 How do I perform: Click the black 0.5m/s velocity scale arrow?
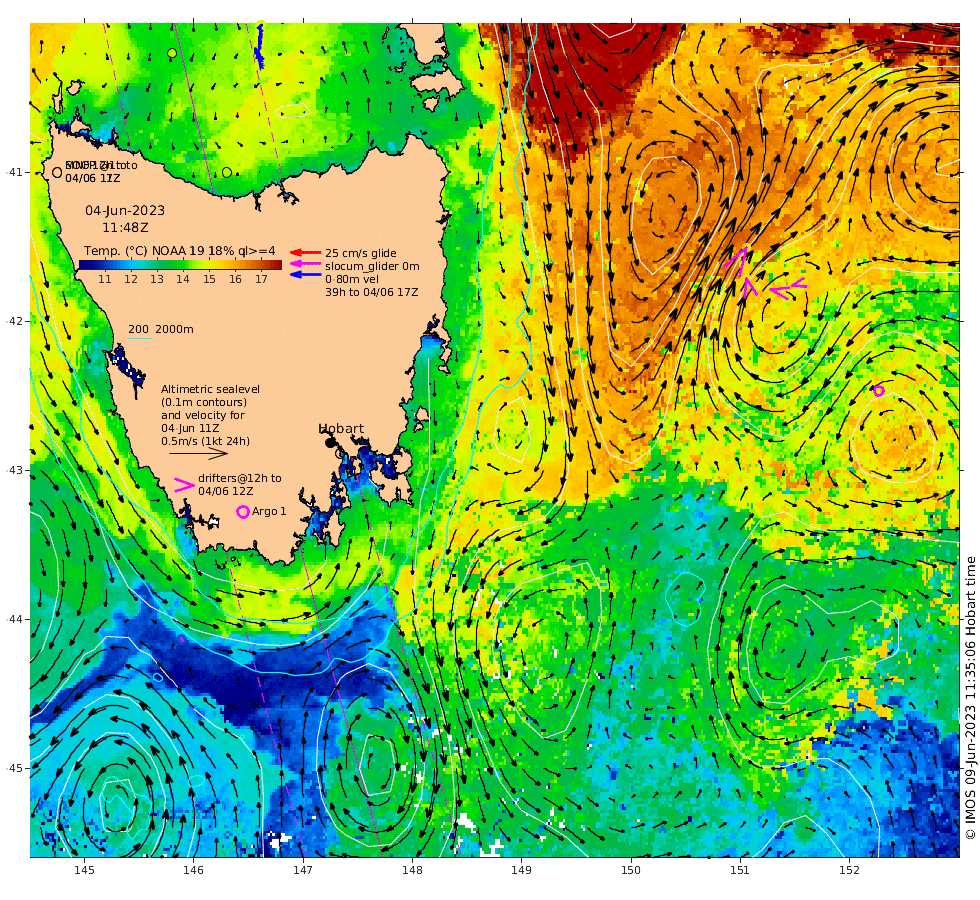(x=198, y=453)
